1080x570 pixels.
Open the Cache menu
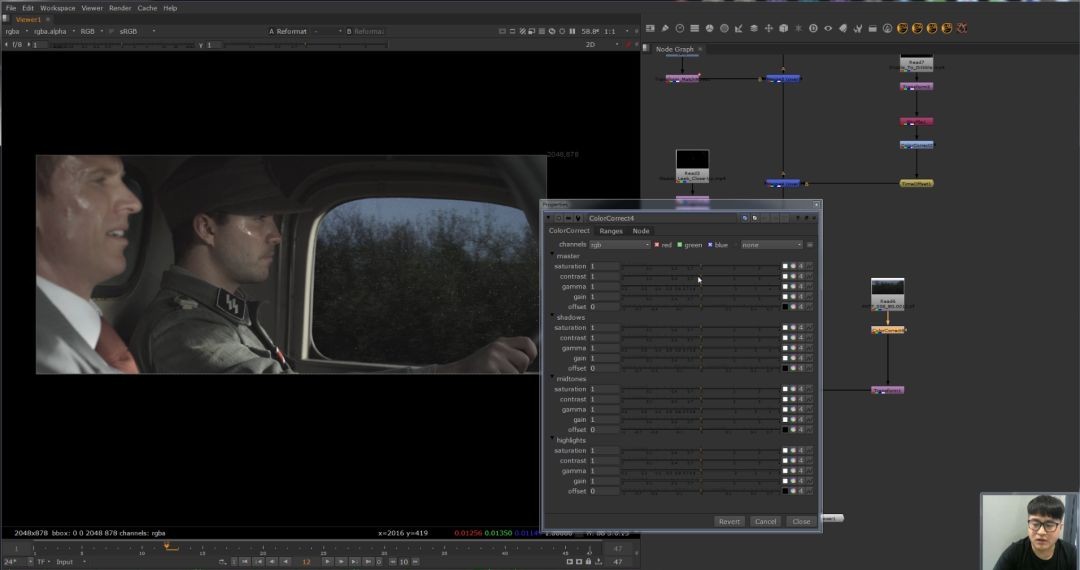click(147, 8)
